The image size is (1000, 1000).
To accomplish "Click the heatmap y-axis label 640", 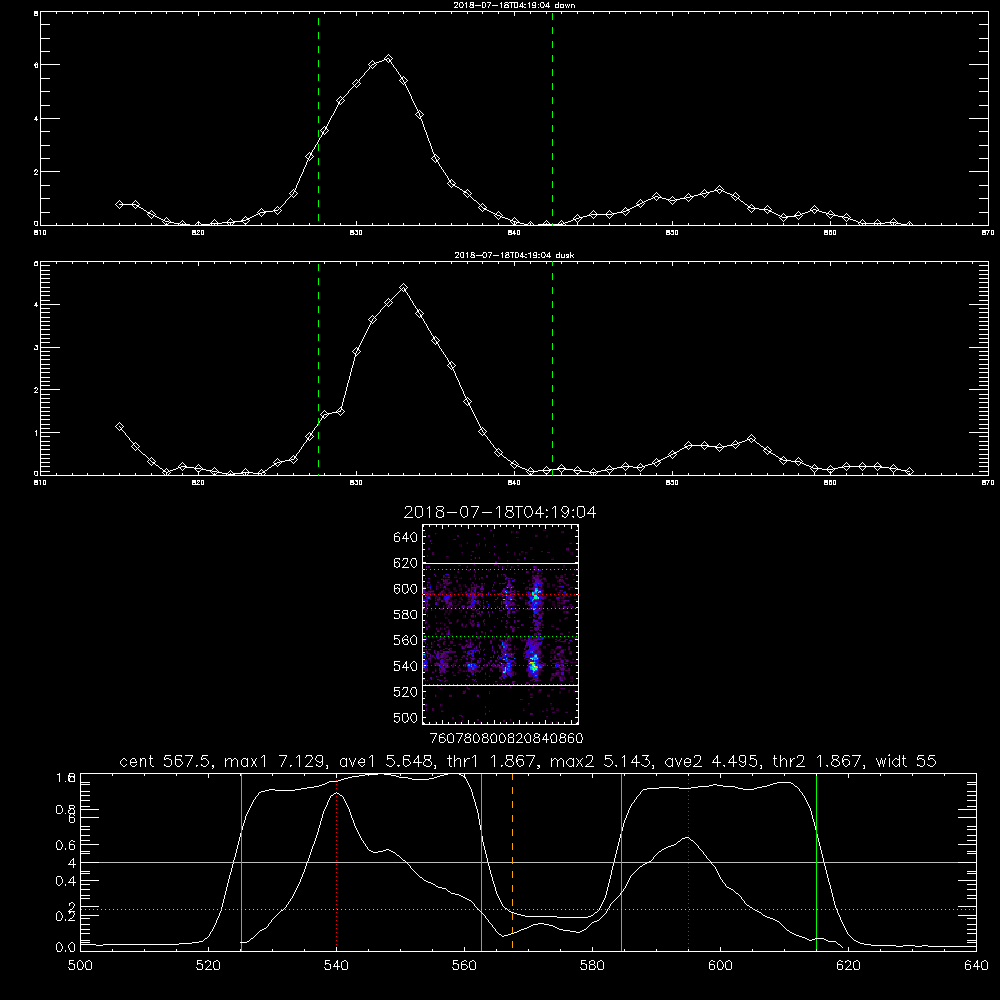I will point(406,538).
